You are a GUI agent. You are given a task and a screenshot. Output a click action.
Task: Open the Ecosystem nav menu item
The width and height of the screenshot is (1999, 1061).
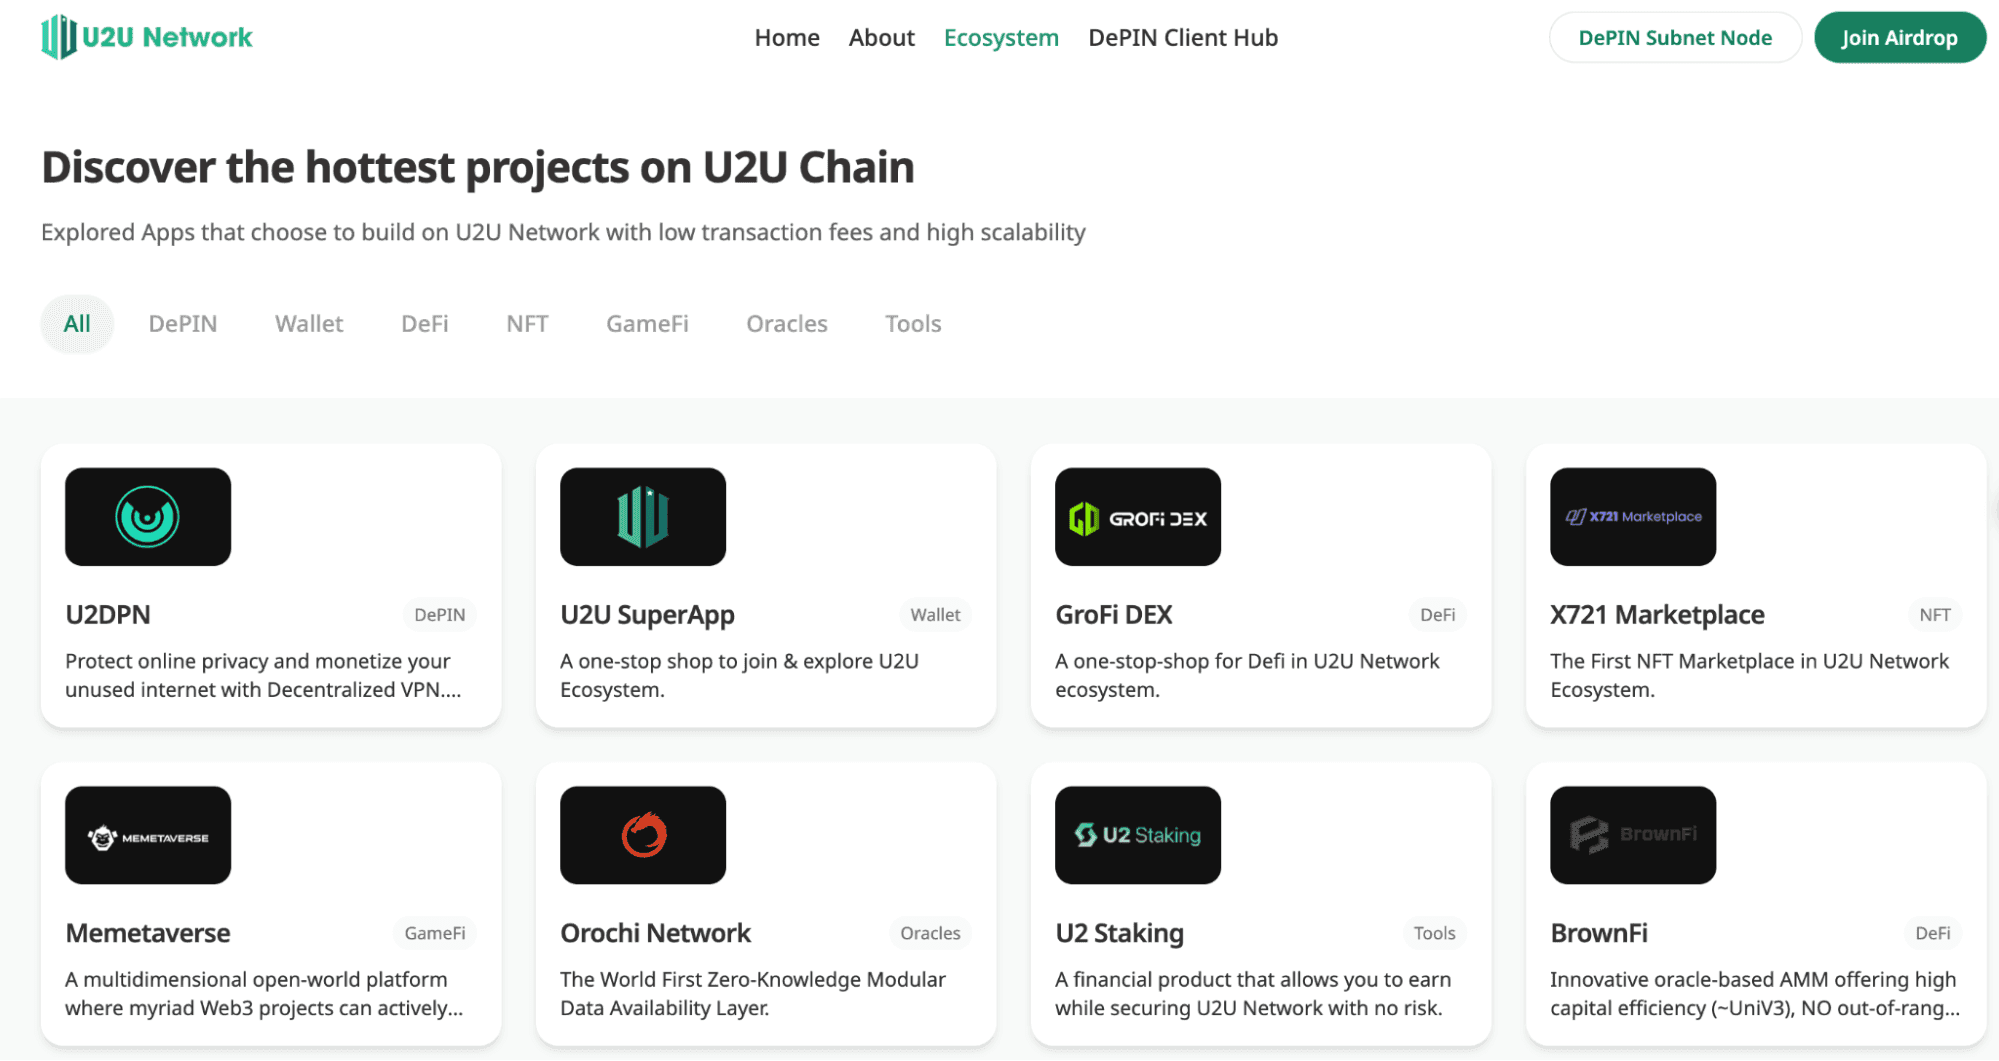1001,38
